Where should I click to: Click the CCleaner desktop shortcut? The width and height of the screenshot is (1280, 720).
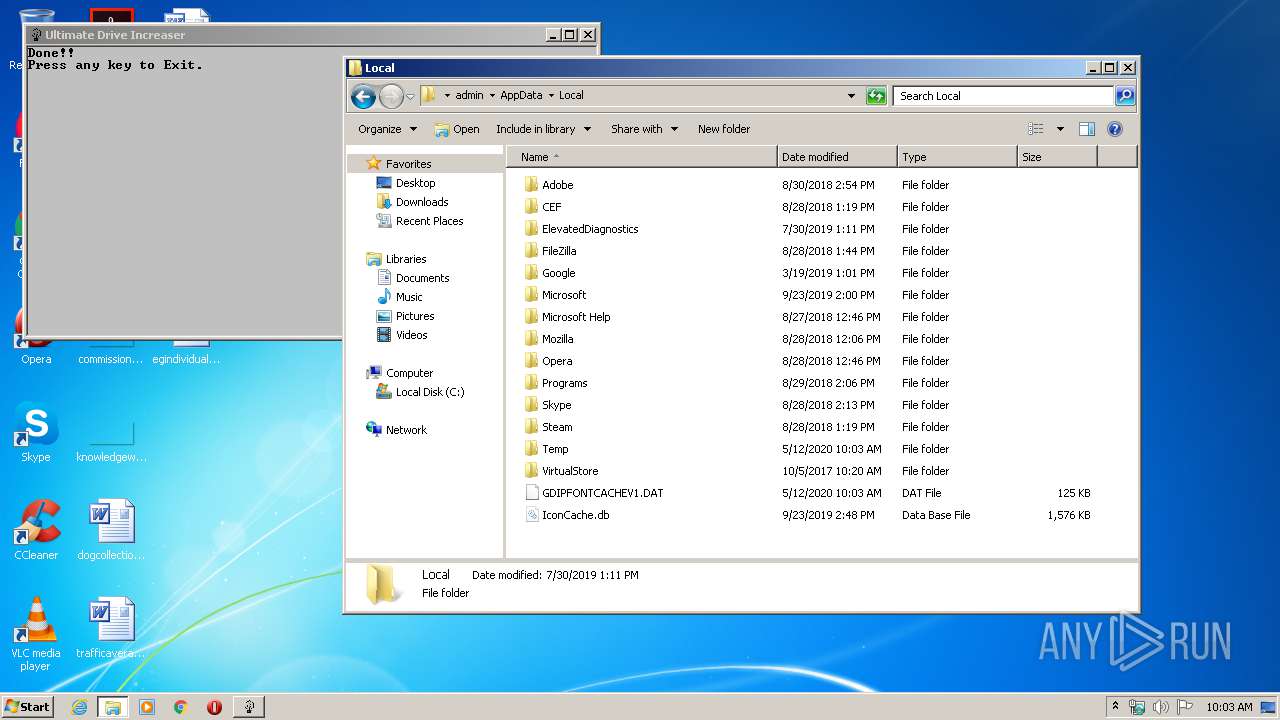pos(36,531)
